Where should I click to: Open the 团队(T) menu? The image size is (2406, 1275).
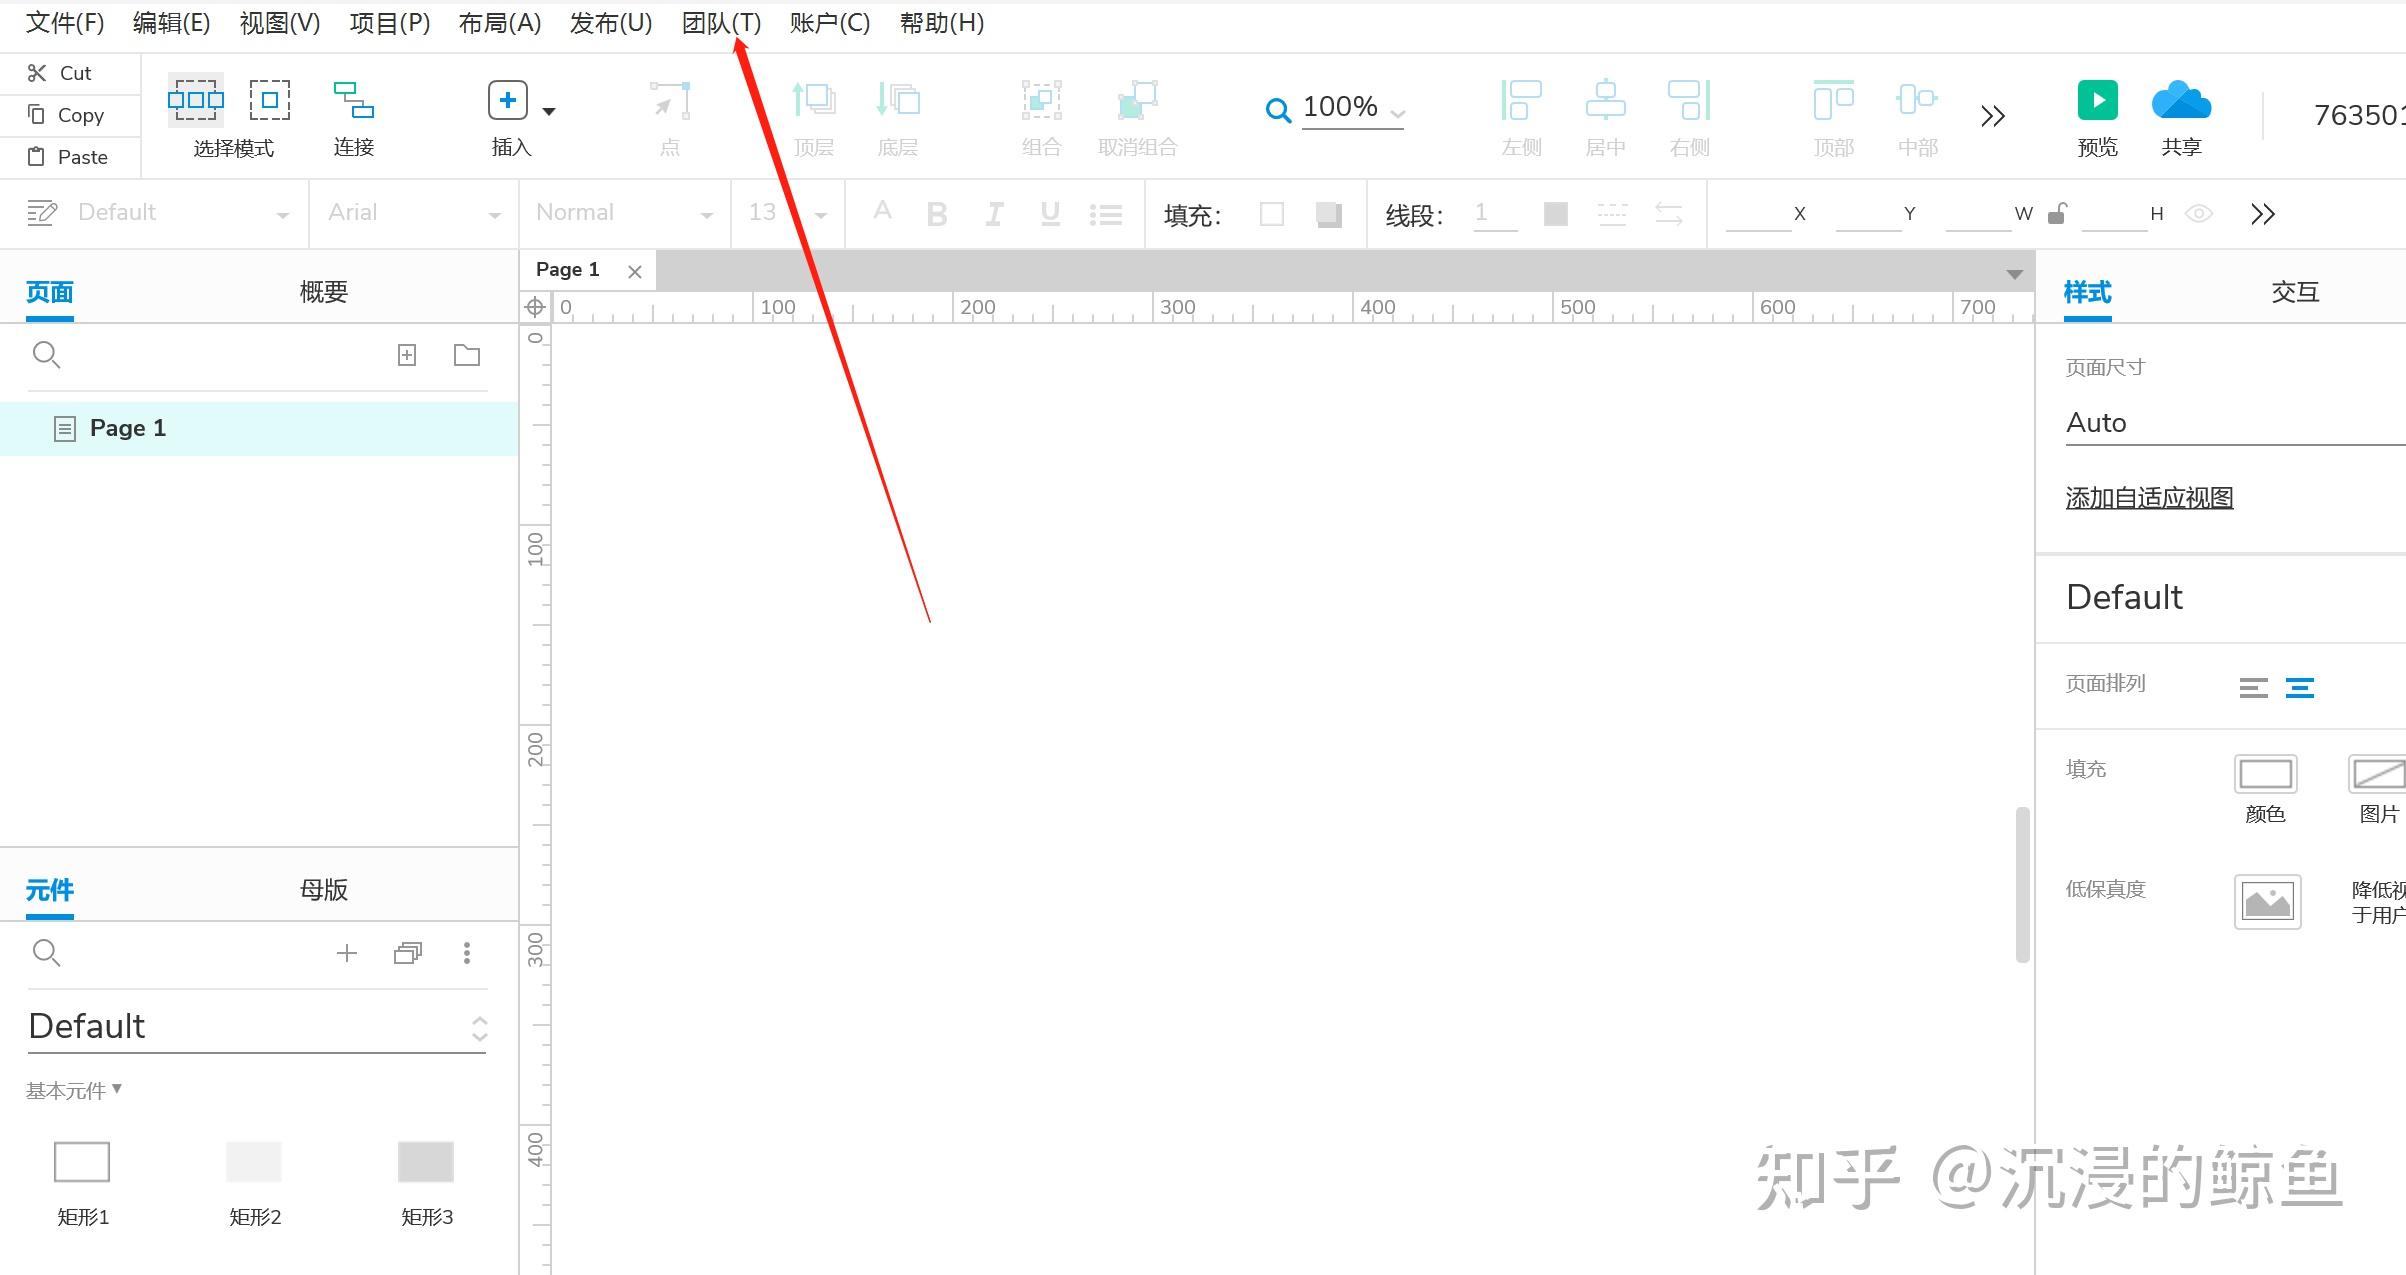719,23
